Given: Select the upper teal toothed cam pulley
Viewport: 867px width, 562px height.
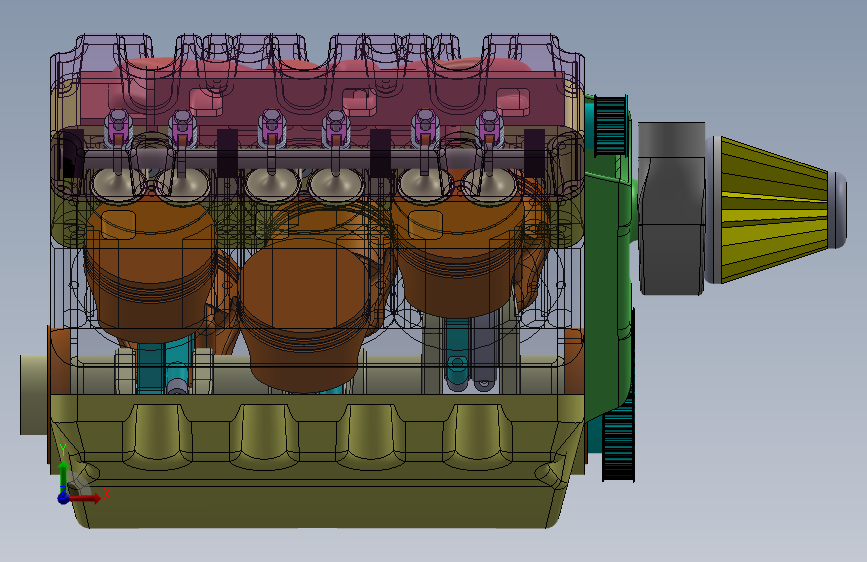Looking at the screenshot, I should (610, 126).
